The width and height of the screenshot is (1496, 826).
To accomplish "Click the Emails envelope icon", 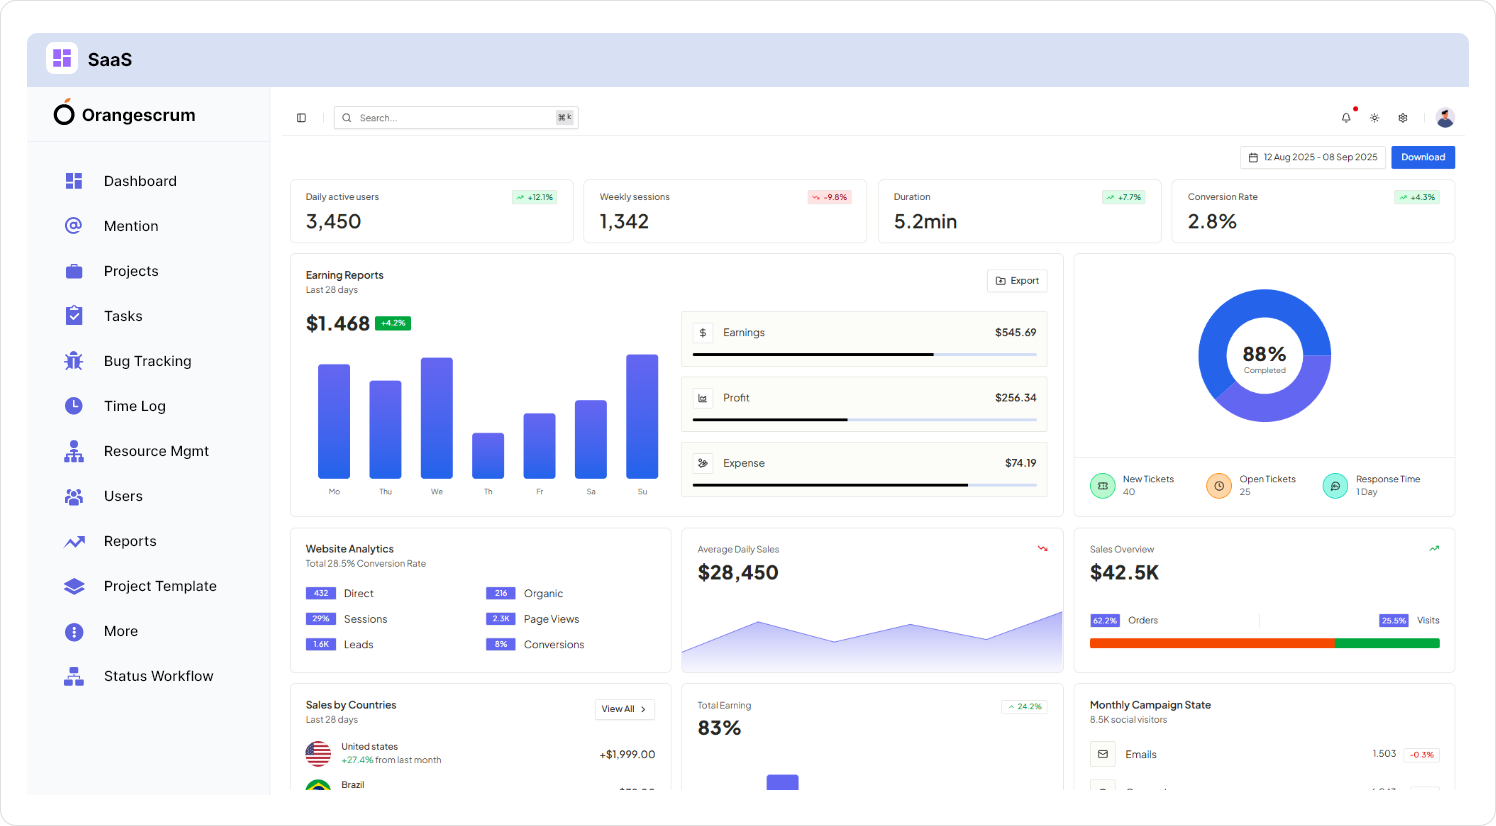I will point(1103,754).
